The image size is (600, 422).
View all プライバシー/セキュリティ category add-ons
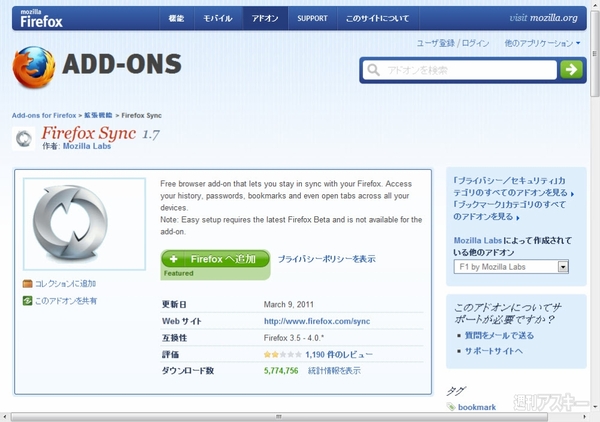click(513, 187)
